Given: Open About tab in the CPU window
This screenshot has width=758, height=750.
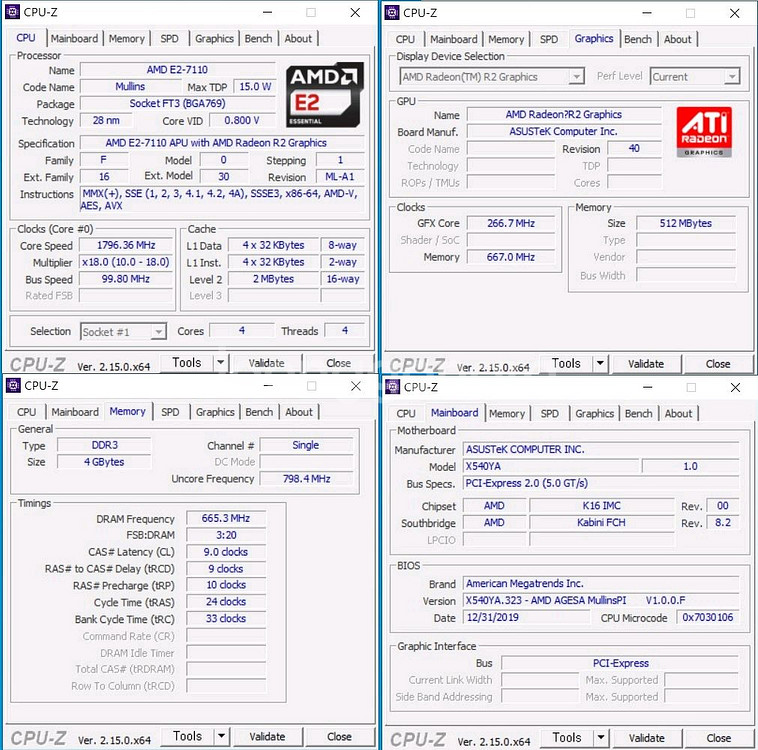Looking at the screenshot, I should point(298,38).
